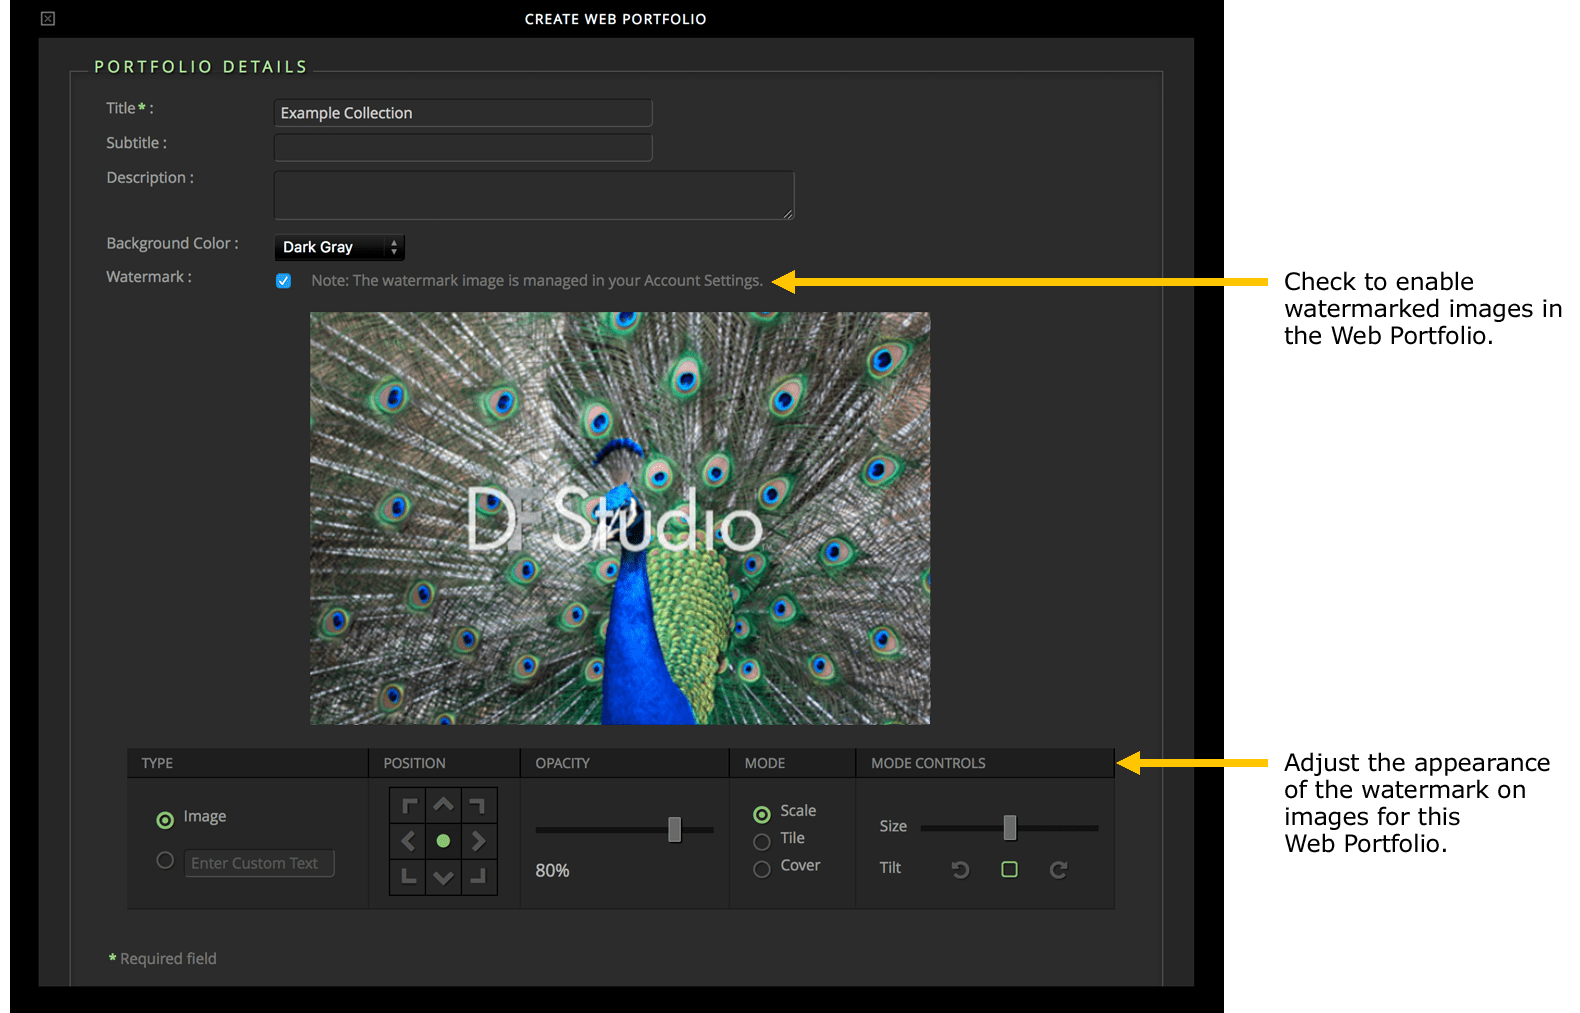This screenshot has height=1013, width=1580.
Task: Open Background Color dropdown
Action: pyautogui.click(x=339, y=247)
